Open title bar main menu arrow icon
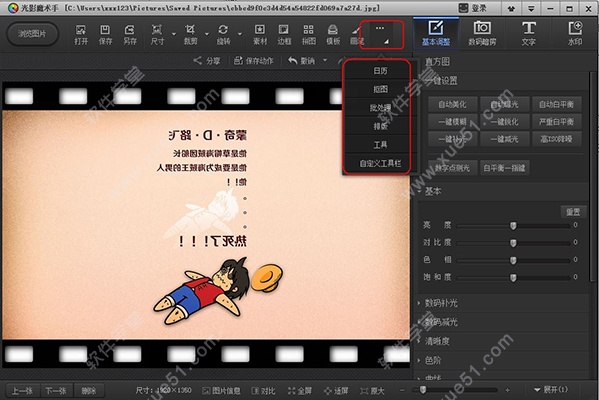Screen dimensions: 599x400 [531, 8]
